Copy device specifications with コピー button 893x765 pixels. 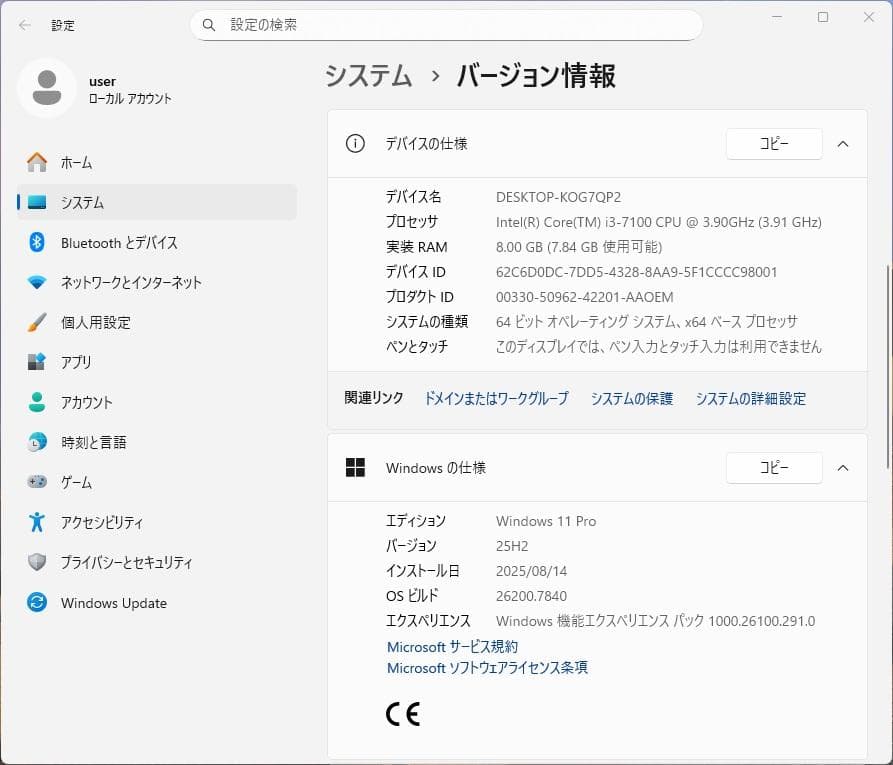pos(773,143)
